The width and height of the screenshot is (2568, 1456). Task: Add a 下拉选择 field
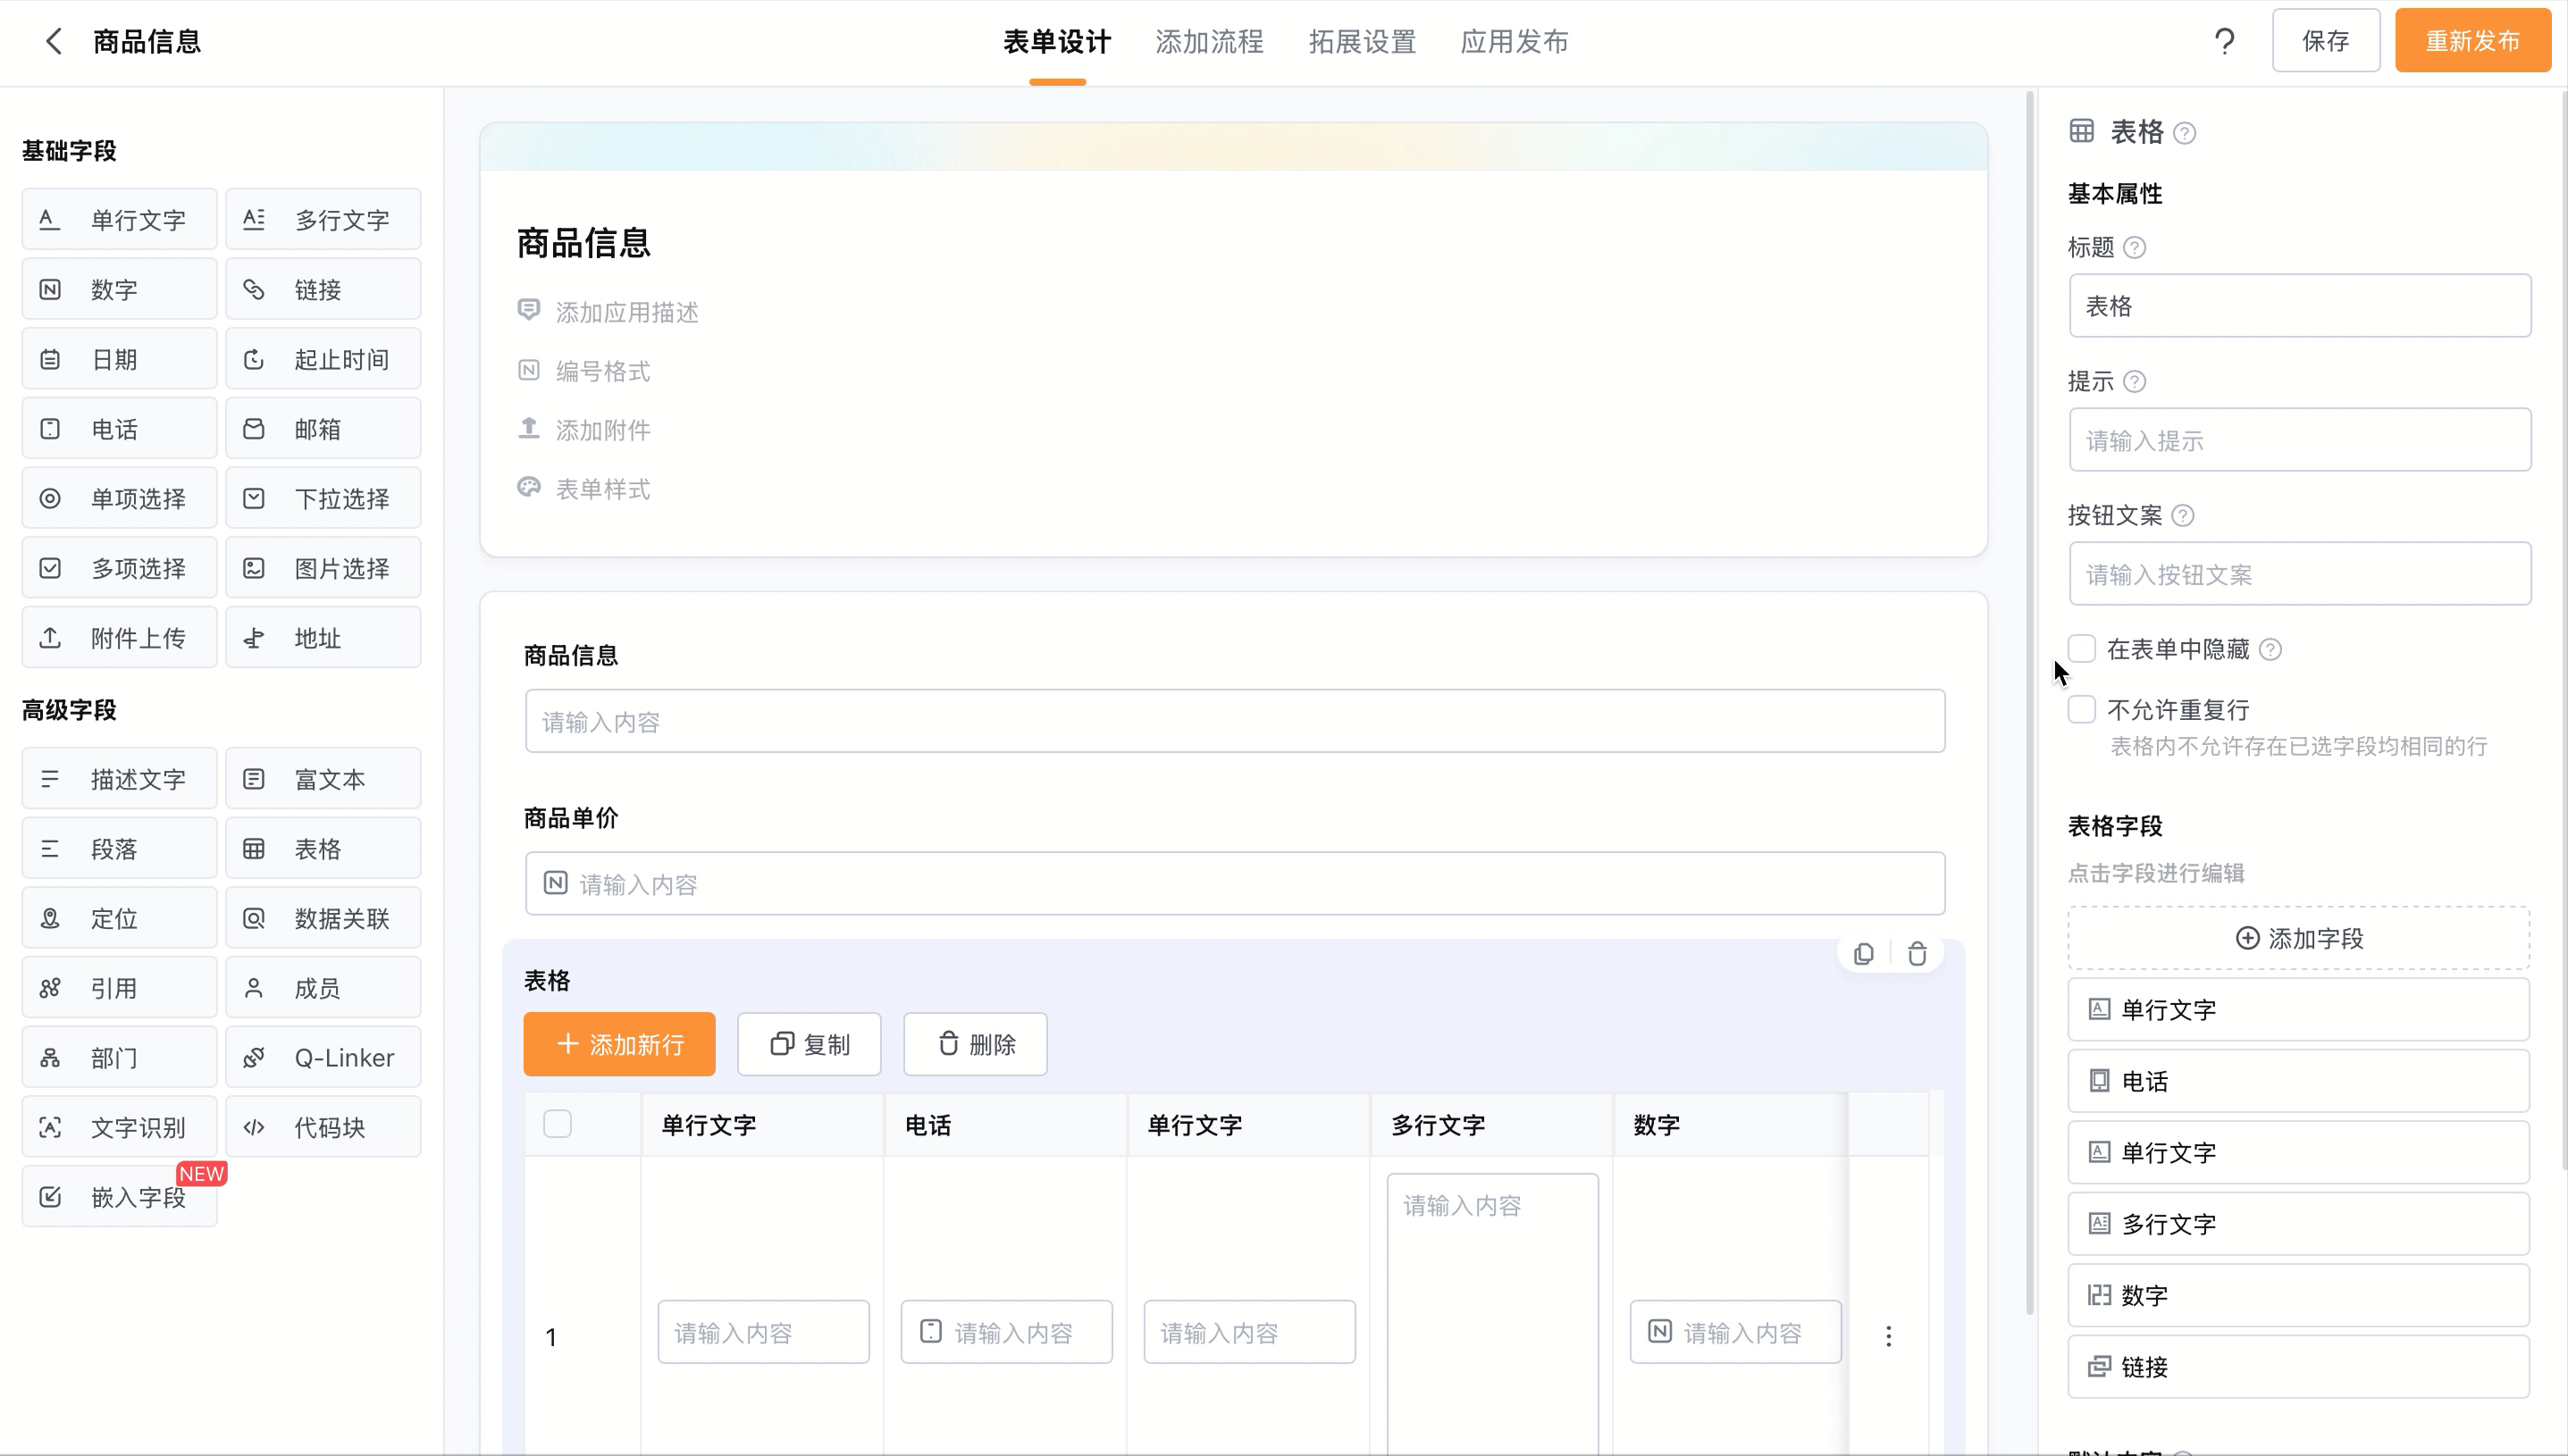point(323,498)
